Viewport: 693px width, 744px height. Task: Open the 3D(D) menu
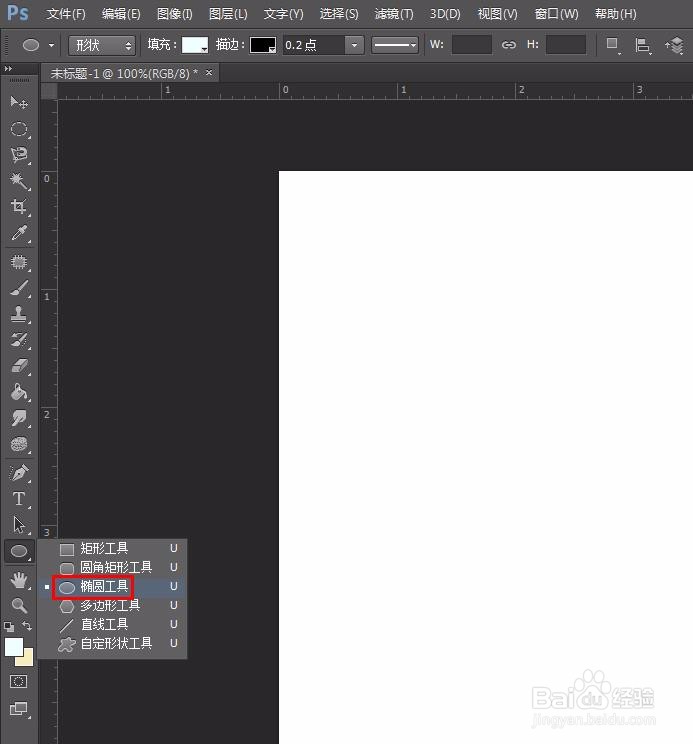tap(445, 14)
